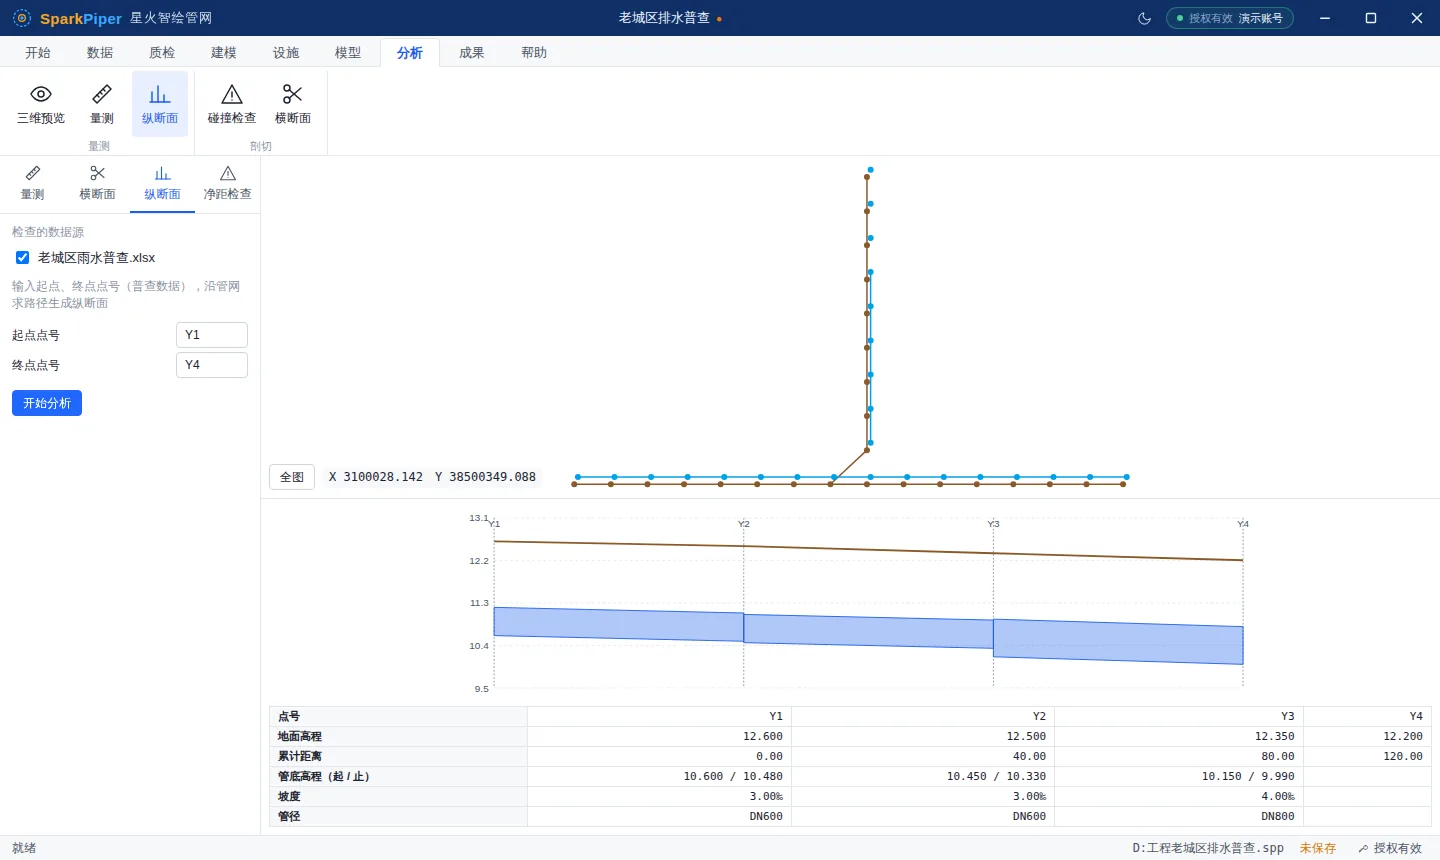The image size is (1440, 860).
Task: Switch side panel to 量测 tab
Action: [33, 184]
